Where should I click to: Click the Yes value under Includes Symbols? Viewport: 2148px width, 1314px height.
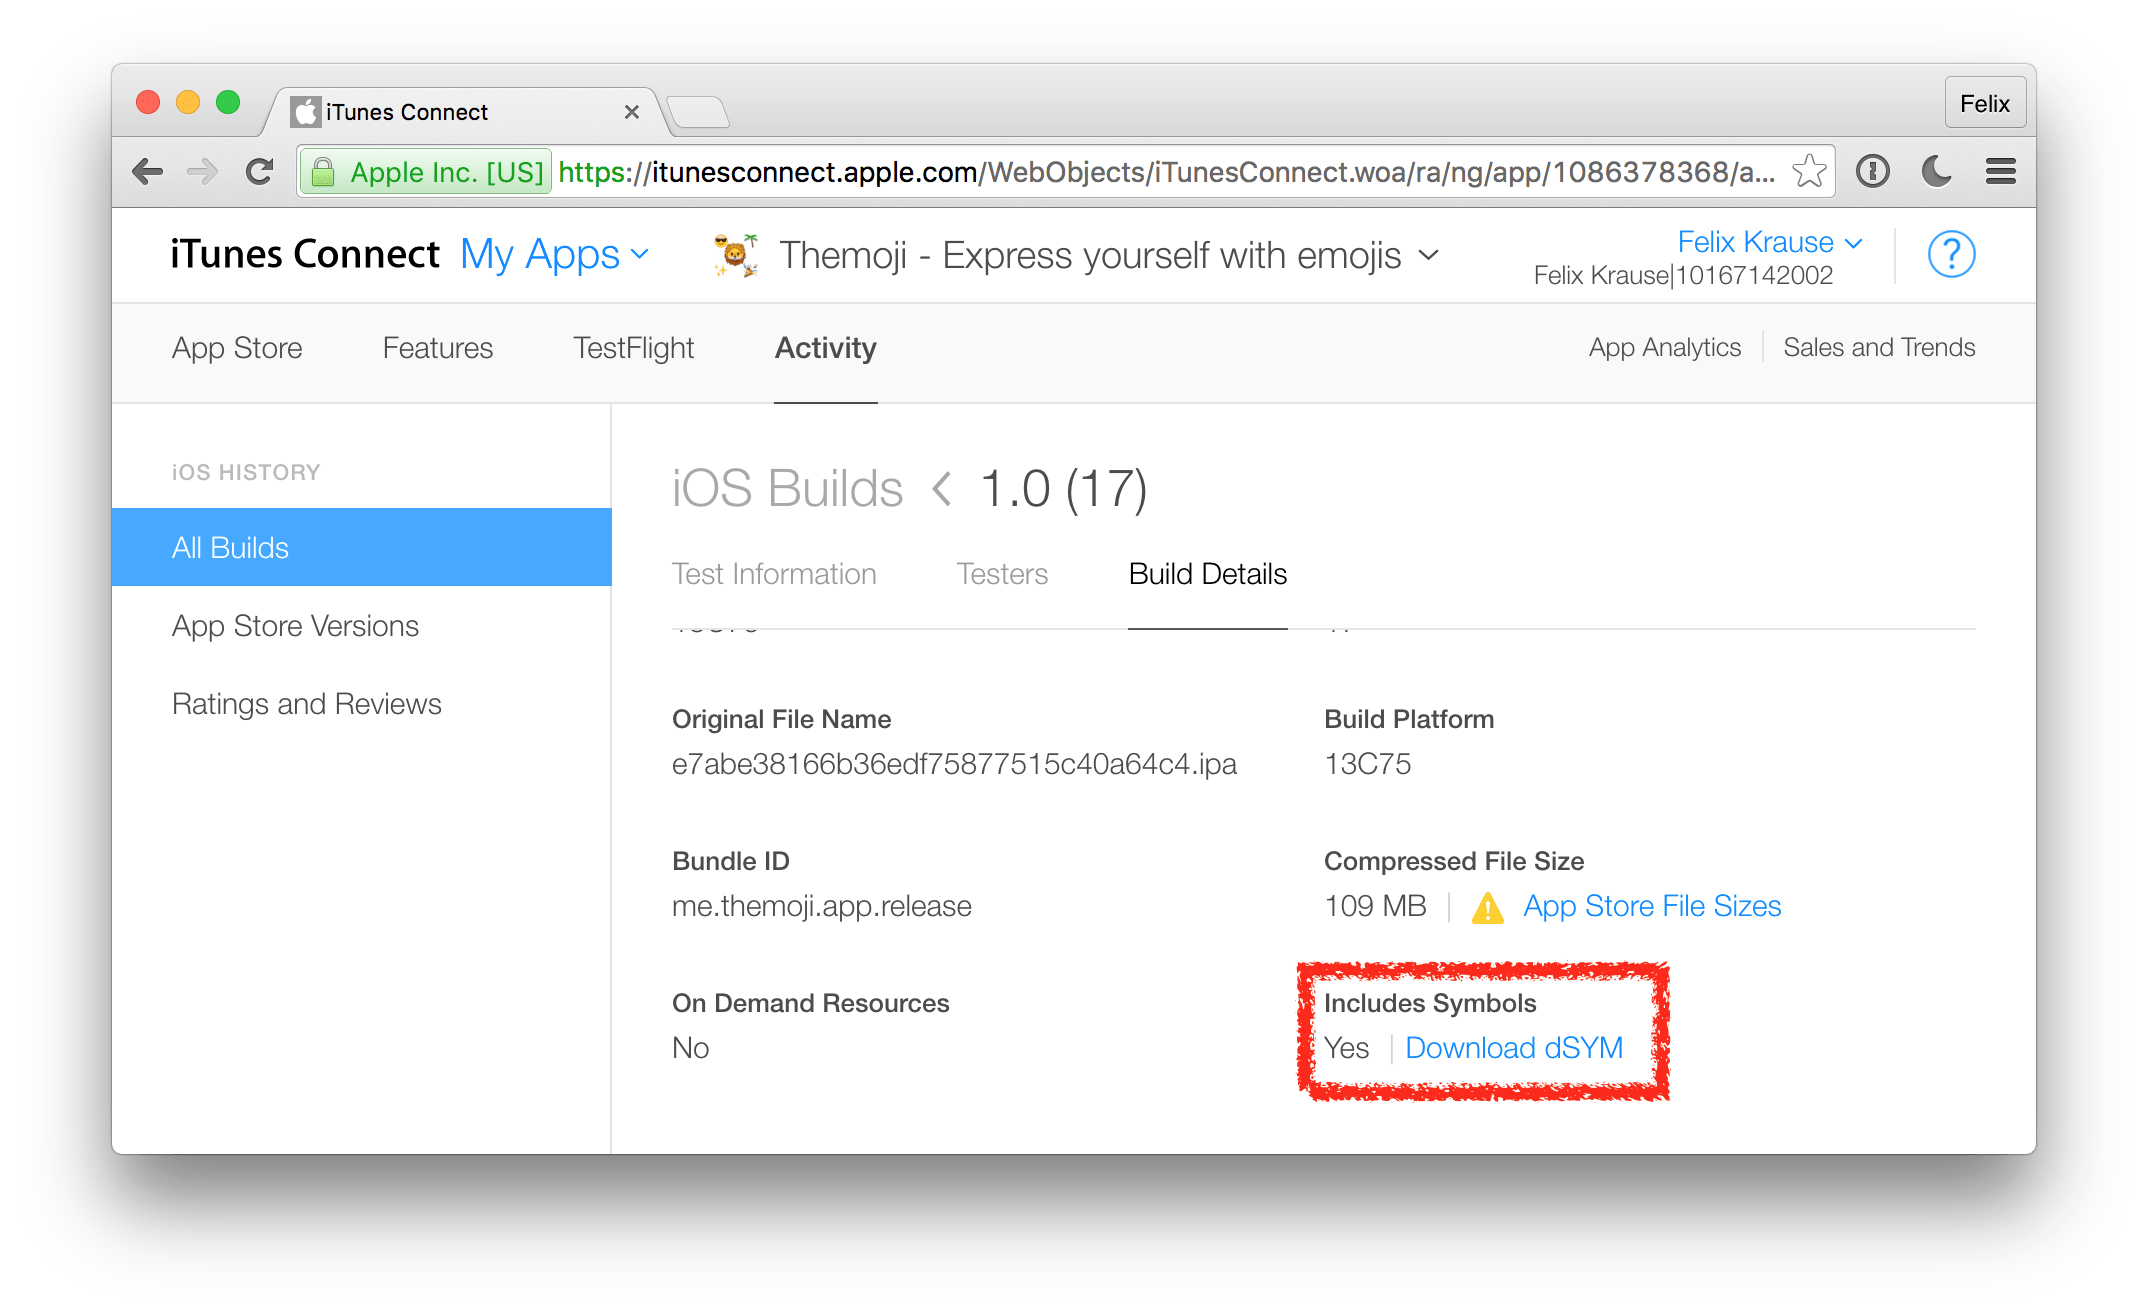(1346, 1048)
